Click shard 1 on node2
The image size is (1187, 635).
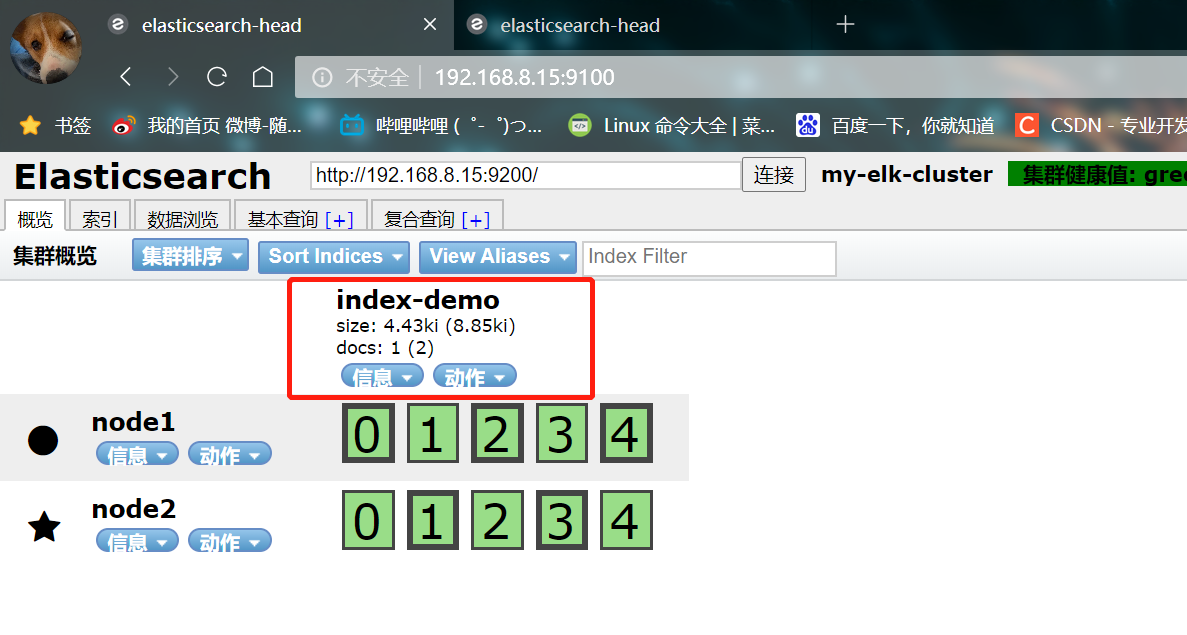[432, 520]
